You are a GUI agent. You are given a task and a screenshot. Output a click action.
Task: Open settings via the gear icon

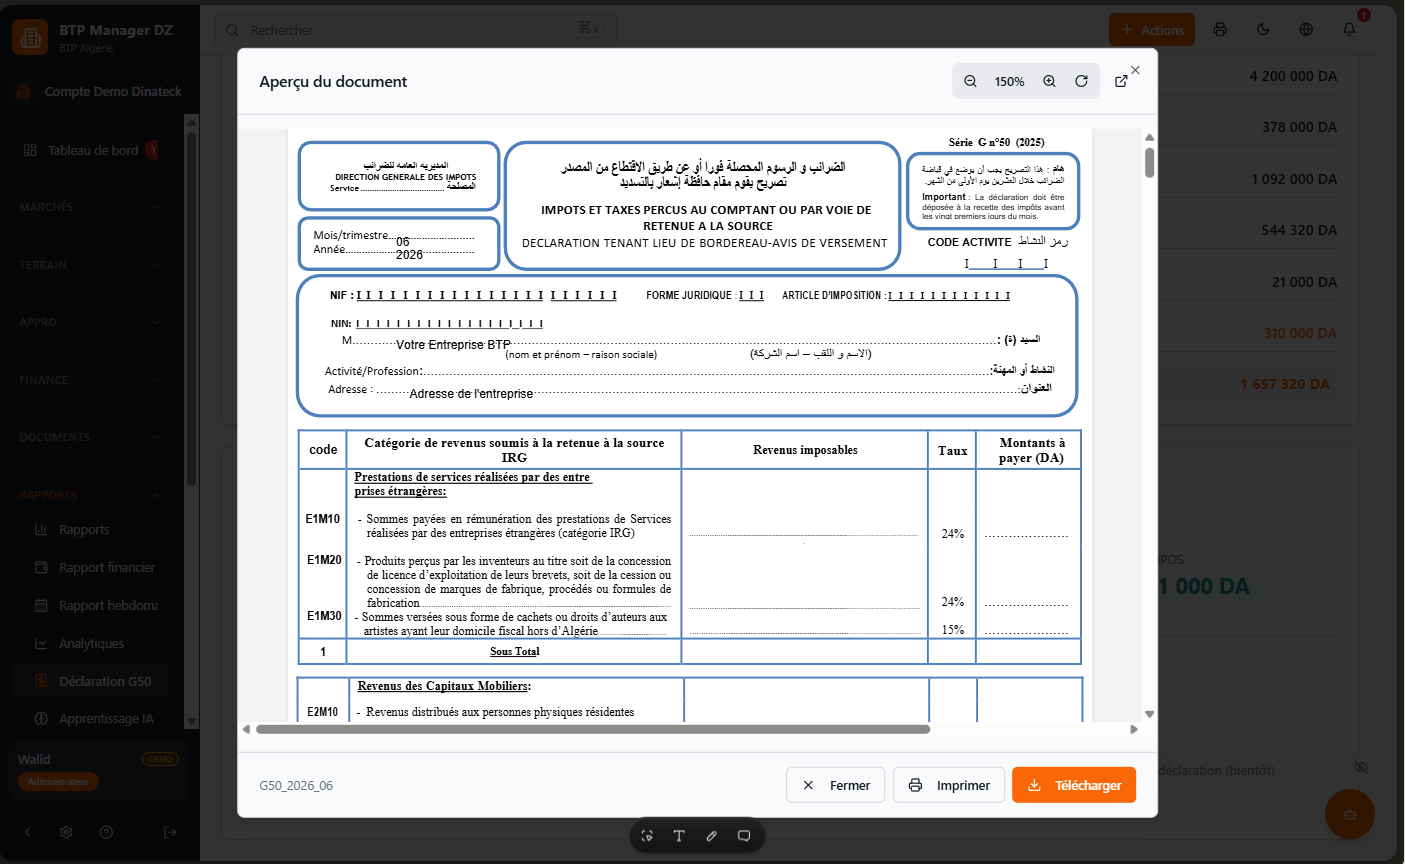click(x=66, y=832)
